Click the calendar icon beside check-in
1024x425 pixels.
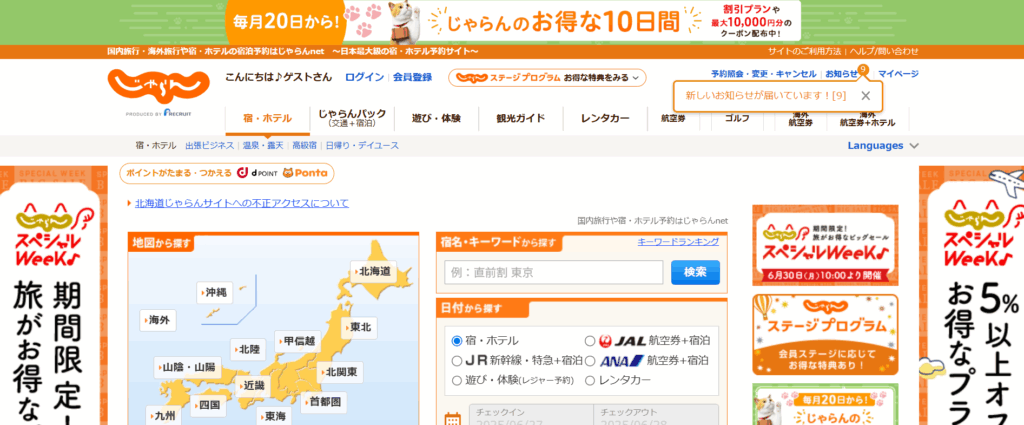click(453, 418)
